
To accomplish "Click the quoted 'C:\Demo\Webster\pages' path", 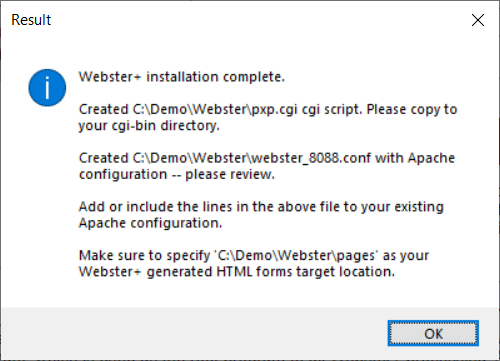I will (298, 256).
